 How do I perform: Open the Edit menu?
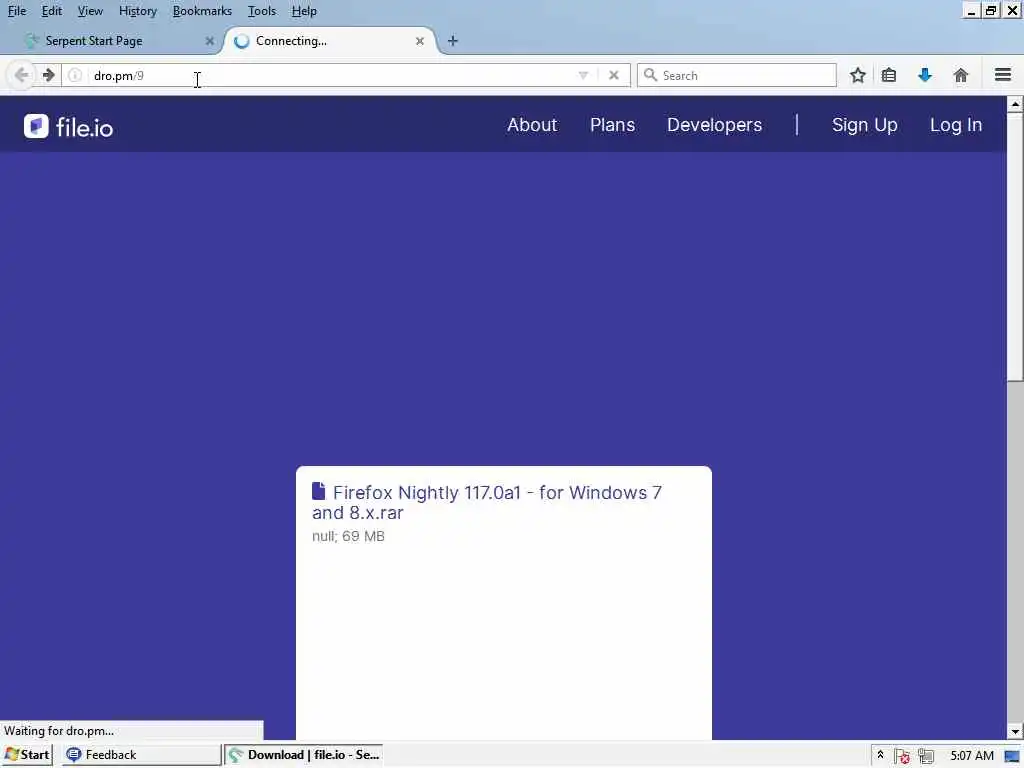coord(52,11)
